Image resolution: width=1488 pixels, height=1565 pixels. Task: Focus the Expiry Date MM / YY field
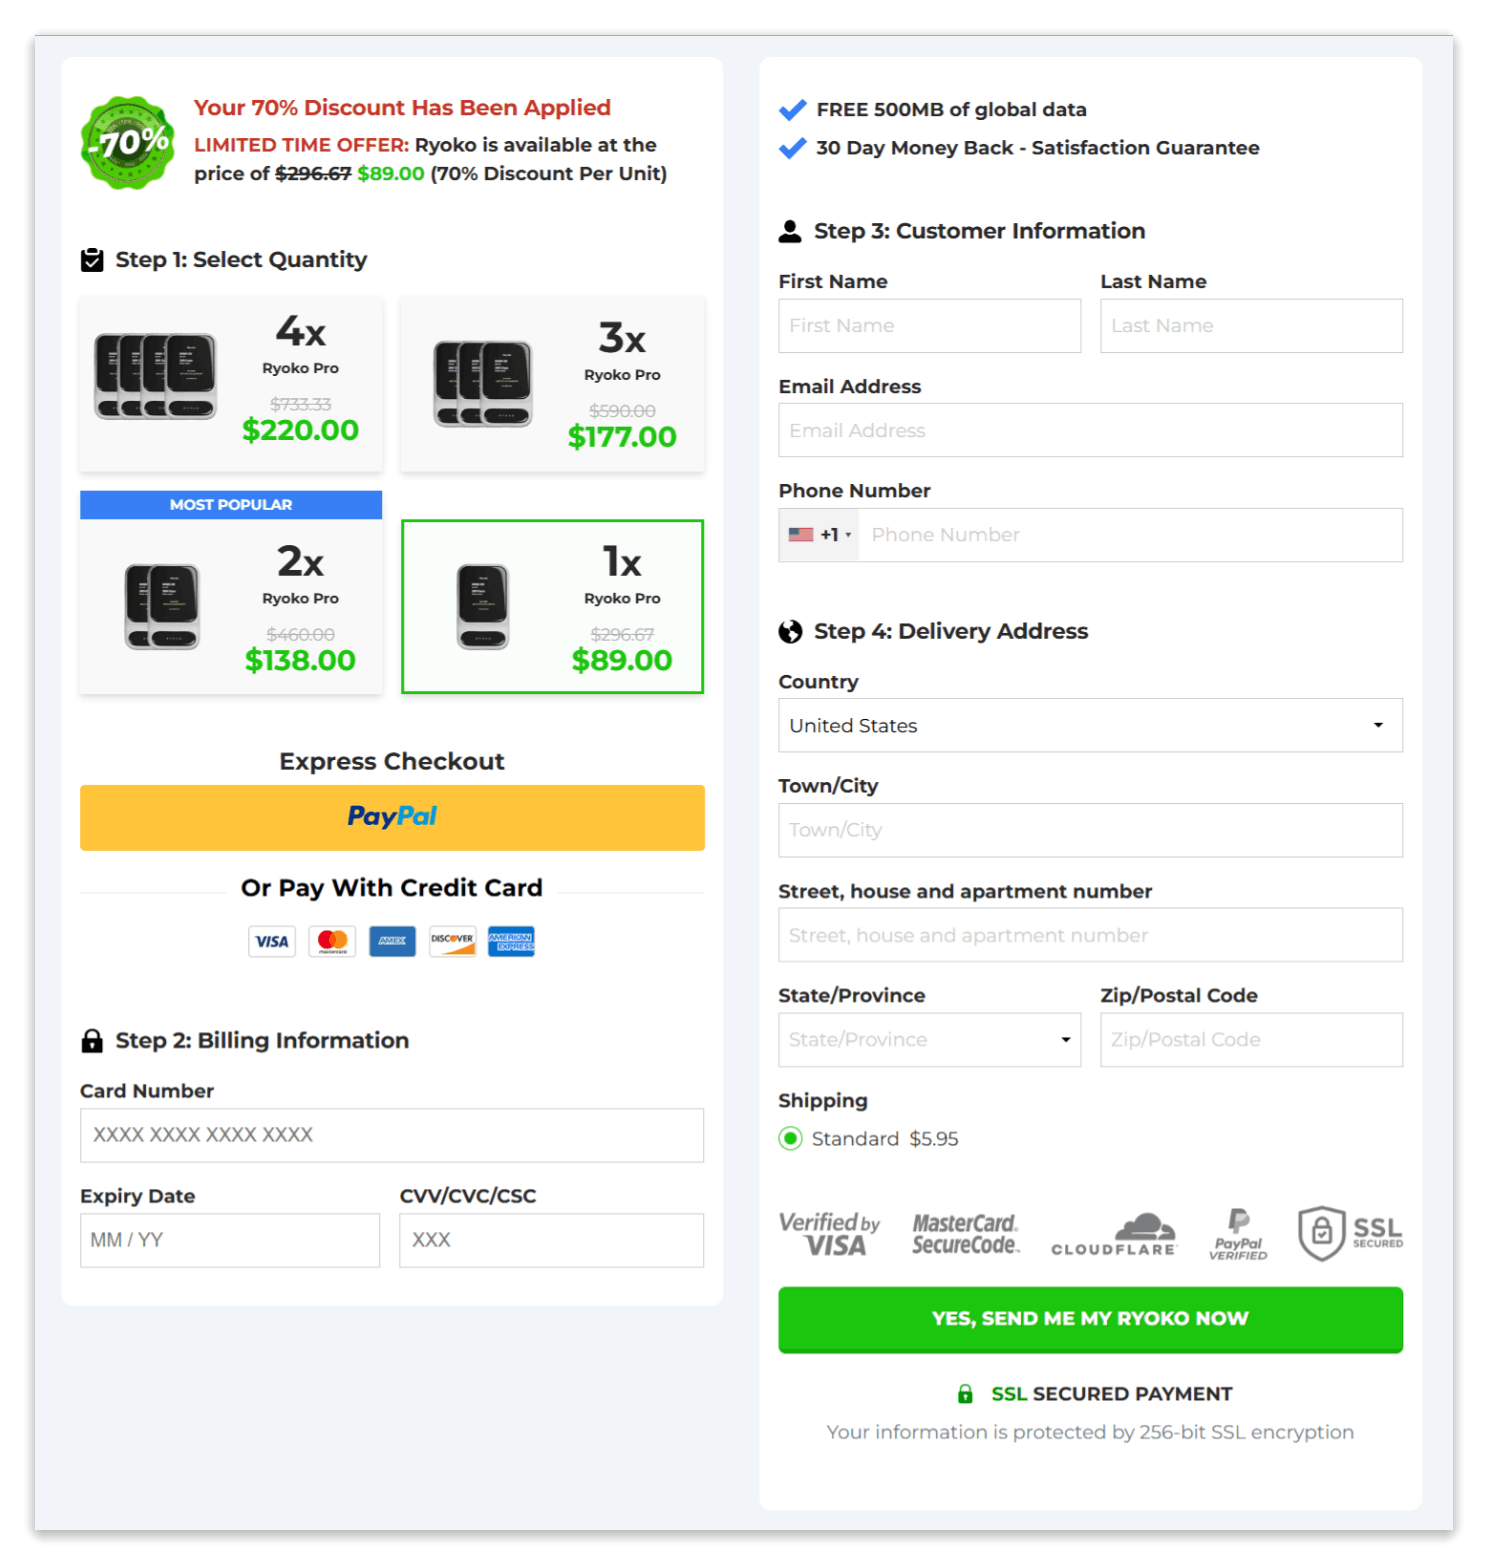click(x=230, y=1240)
